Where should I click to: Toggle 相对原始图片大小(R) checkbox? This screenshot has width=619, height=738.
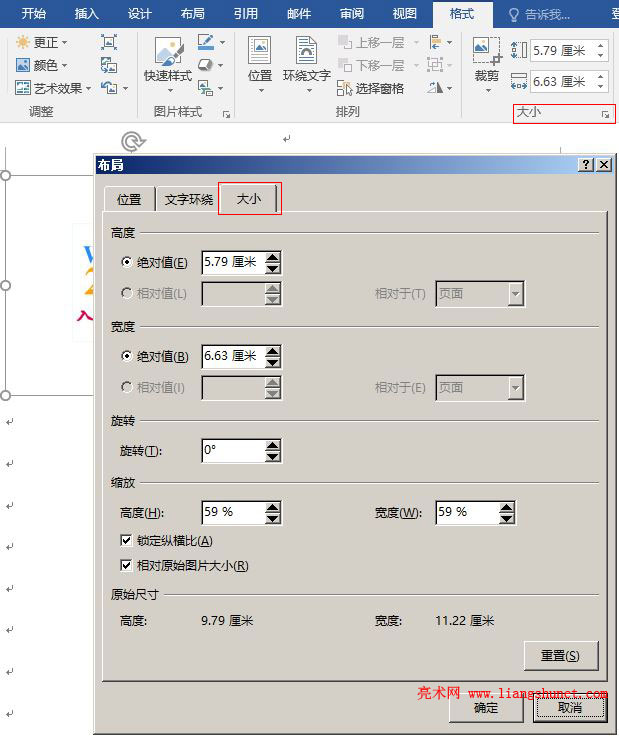click(126, 565)
